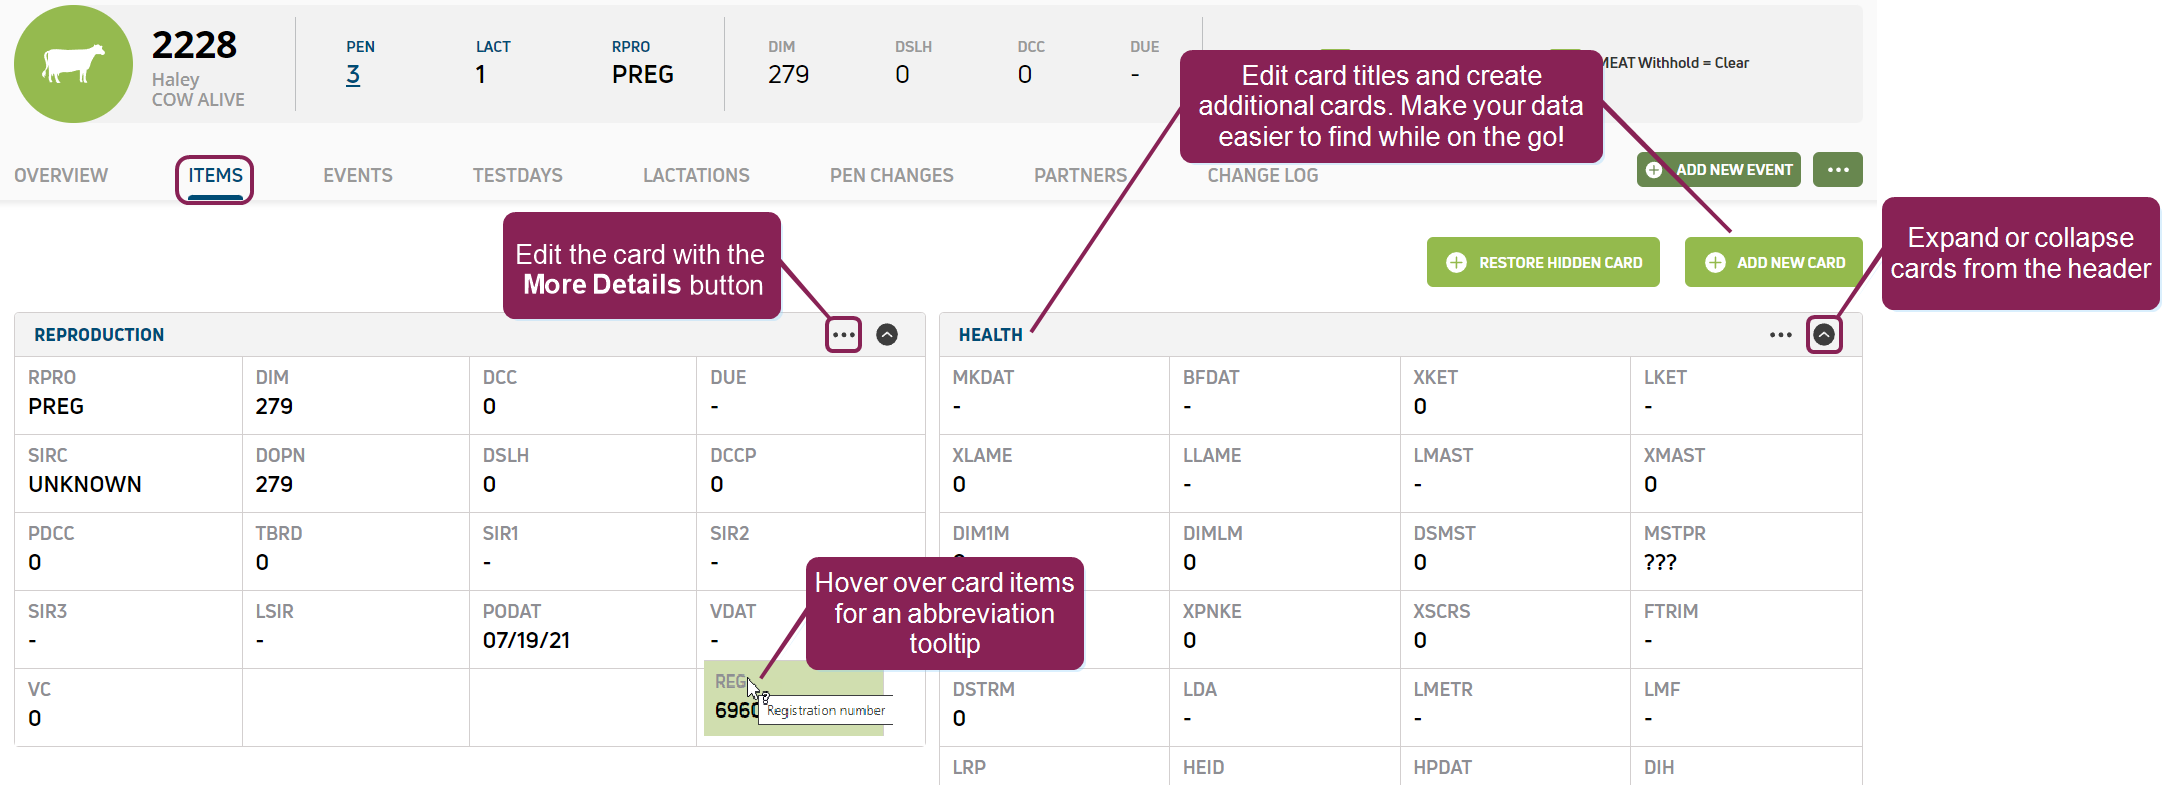
Task: Go to the Lactations tab
Action: 696,176
